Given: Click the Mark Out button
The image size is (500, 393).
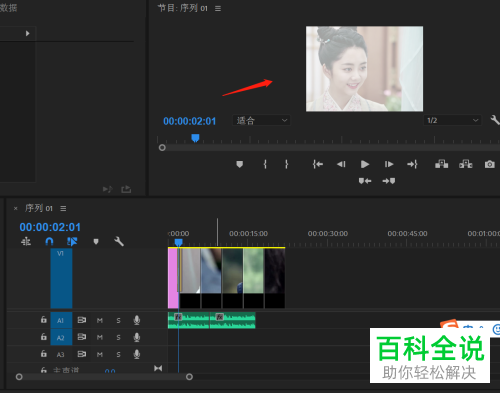Looking at the screenshot, I should point(286,164).
